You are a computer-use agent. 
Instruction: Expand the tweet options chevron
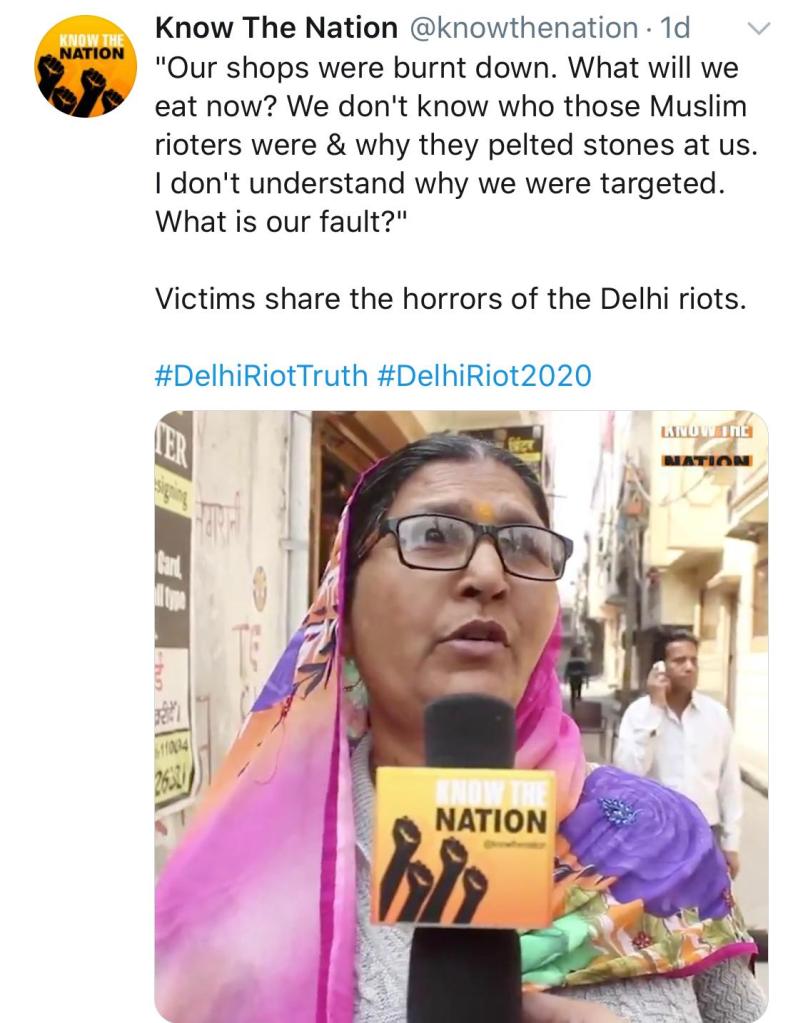[760, 30]
